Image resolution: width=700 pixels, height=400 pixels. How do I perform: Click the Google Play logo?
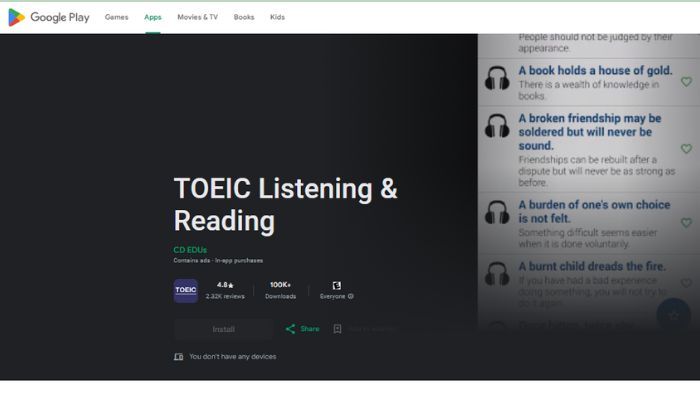click(49, 17)
